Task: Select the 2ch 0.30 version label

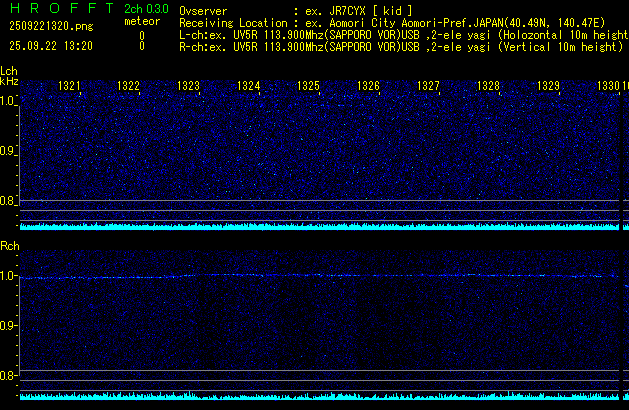Action: [145, 9]
